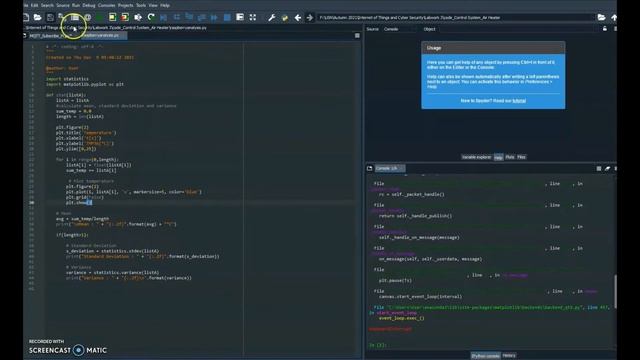Open PYTHONPATH manager icon

pyautogui.click(x=285, y=18)
